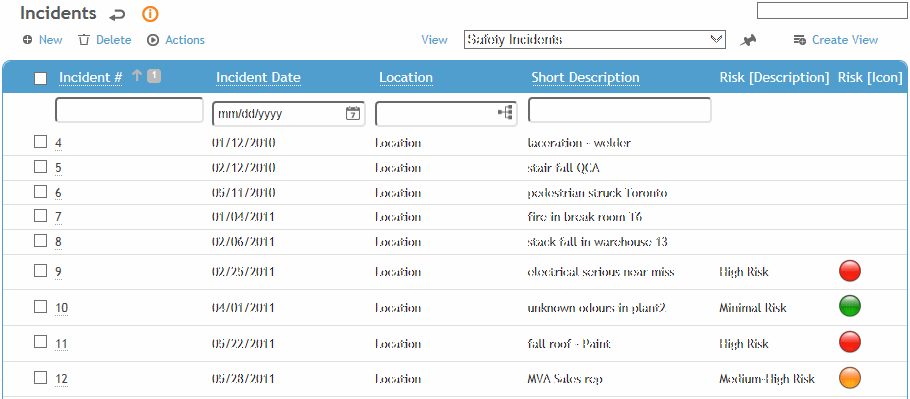
Task: Click 'fire in break room T6' description
Action: click(x=584, y=217)
